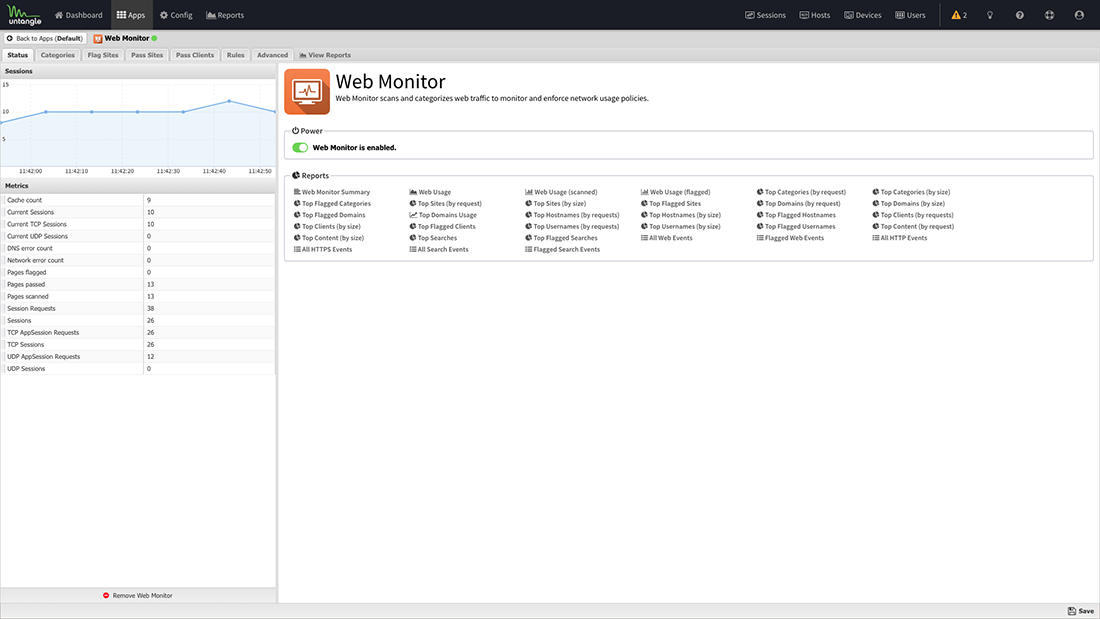Open the Flagged Web Events report
This screenshot has width=1100, height=619.
(x=791, y=238)
